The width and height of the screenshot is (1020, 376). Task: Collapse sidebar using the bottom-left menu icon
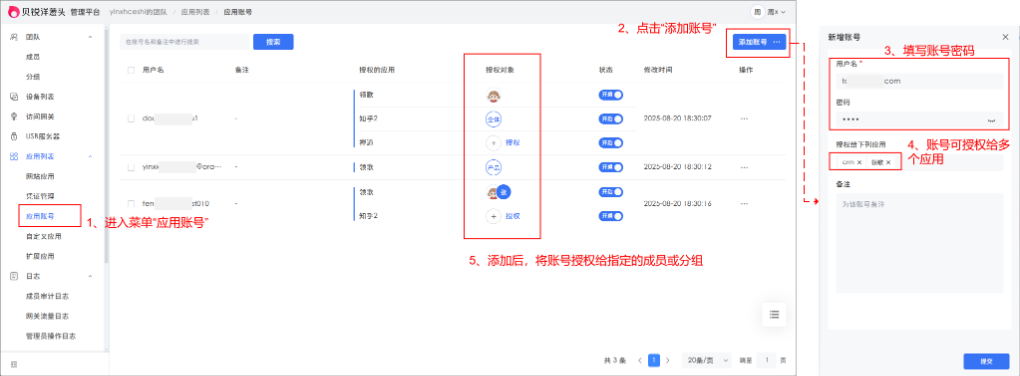(14, 364)
